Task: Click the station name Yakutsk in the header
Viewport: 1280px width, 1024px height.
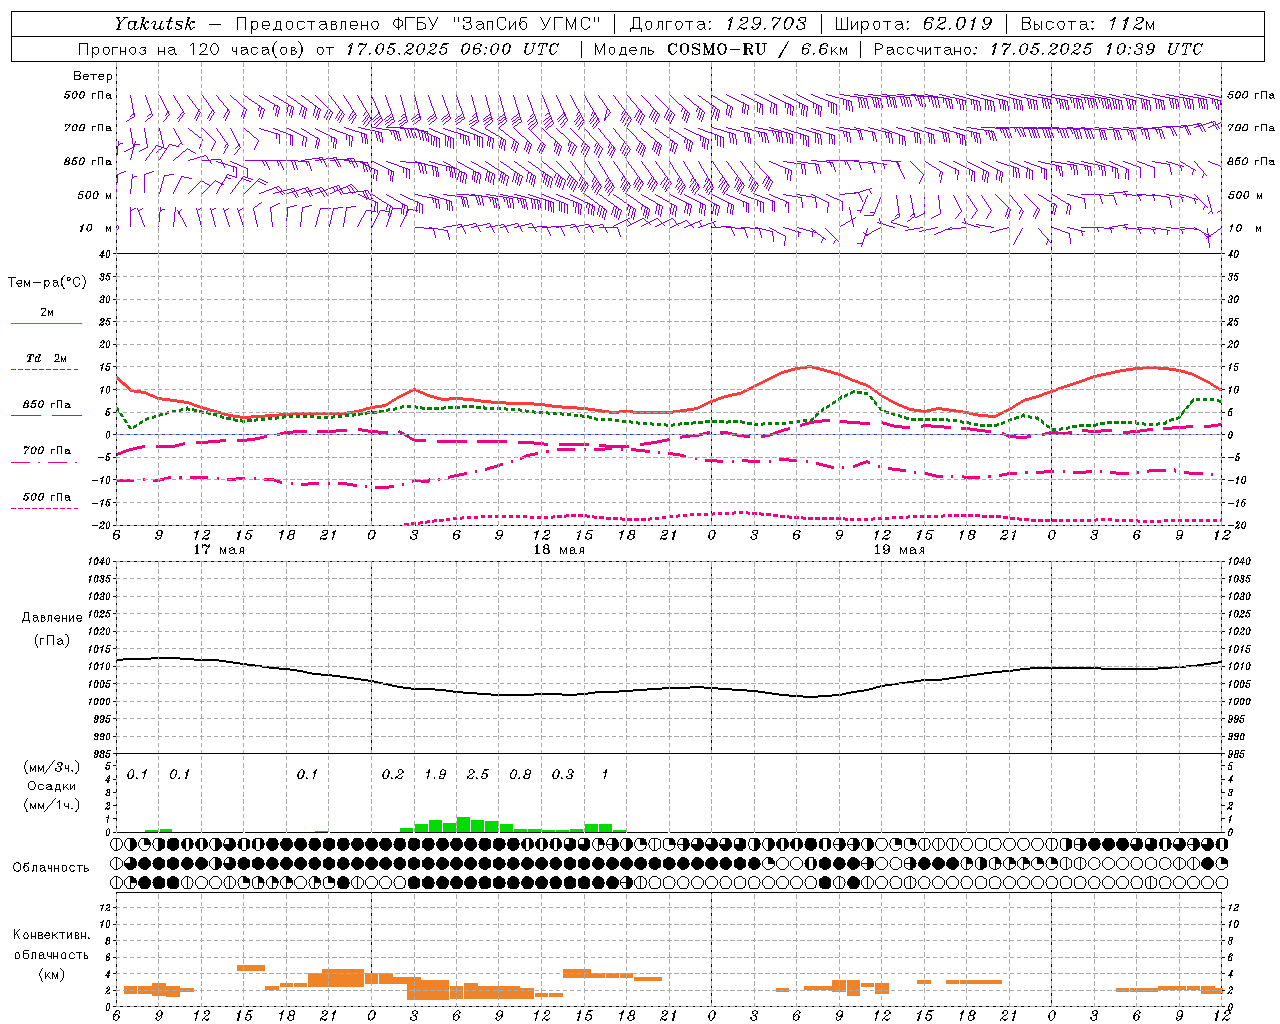Action: [154, 24]
